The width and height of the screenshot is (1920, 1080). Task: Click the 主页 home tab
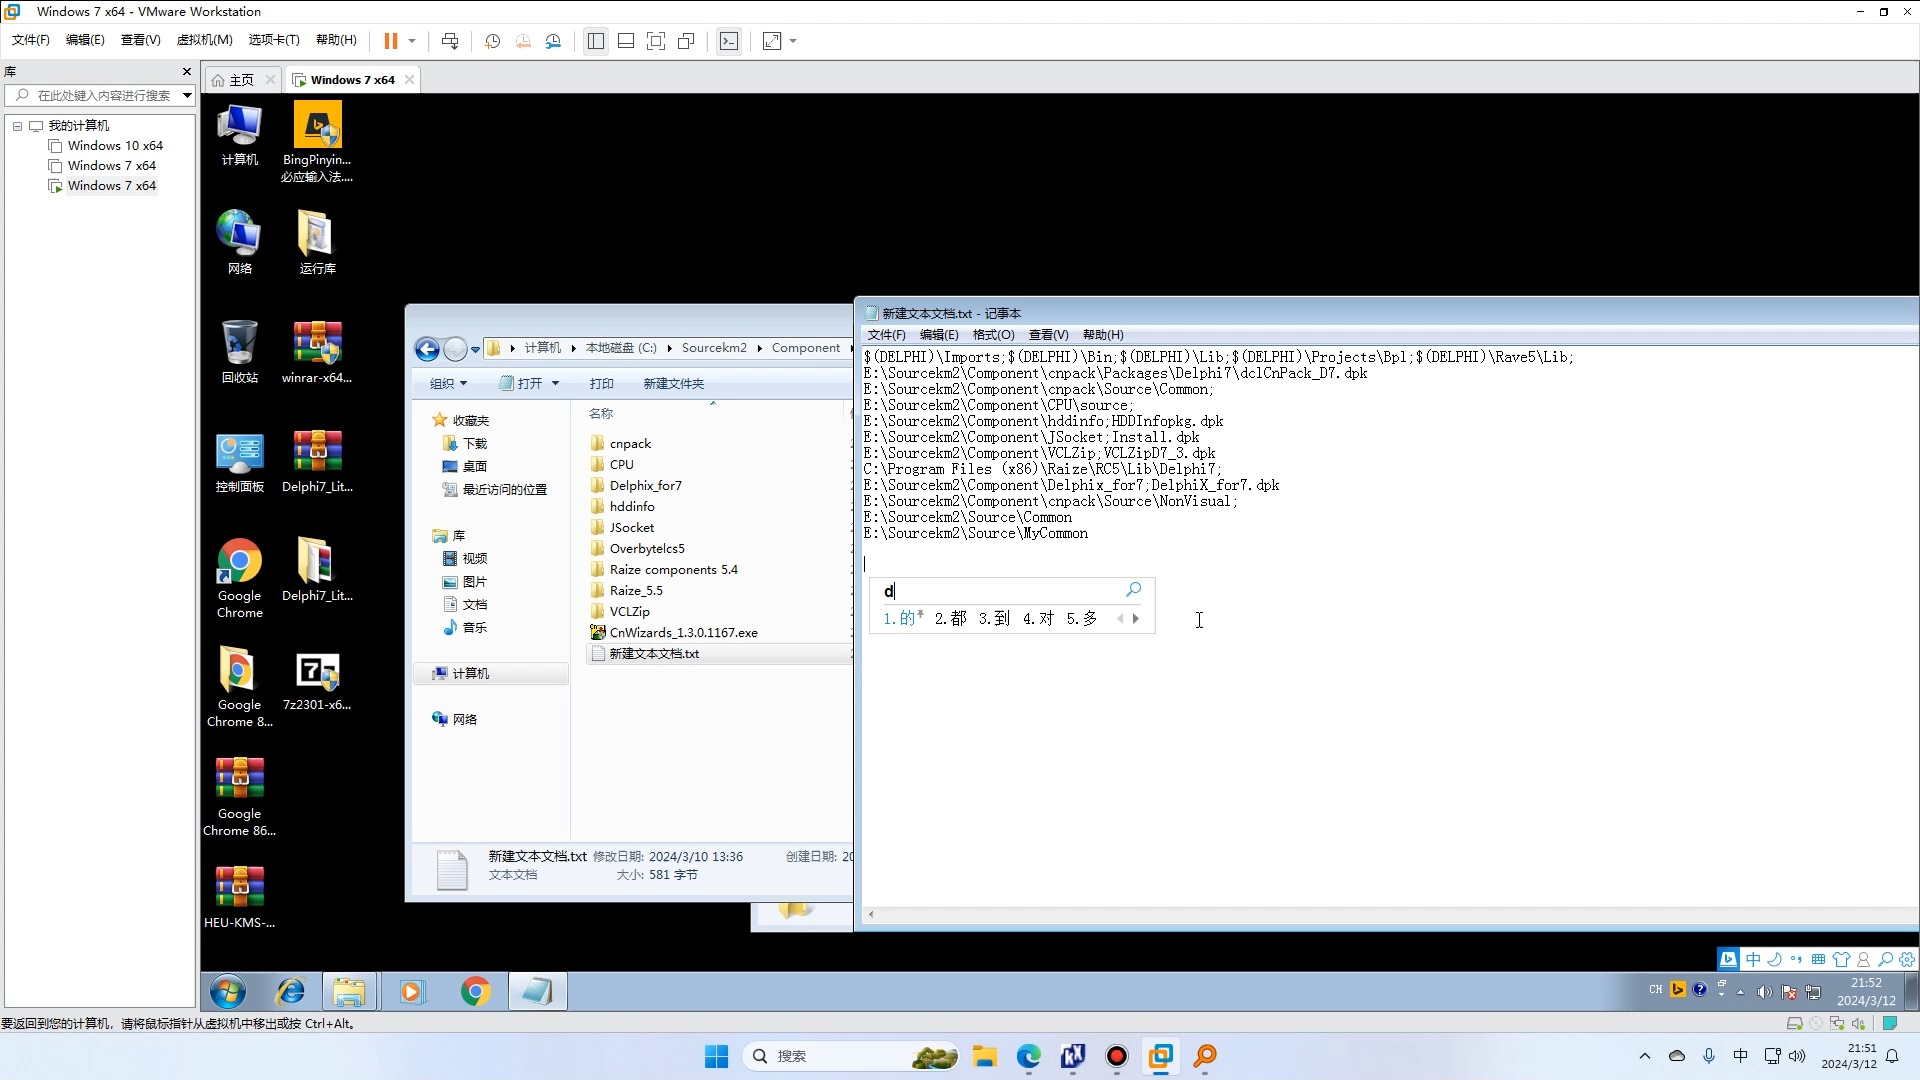(241, 79)
